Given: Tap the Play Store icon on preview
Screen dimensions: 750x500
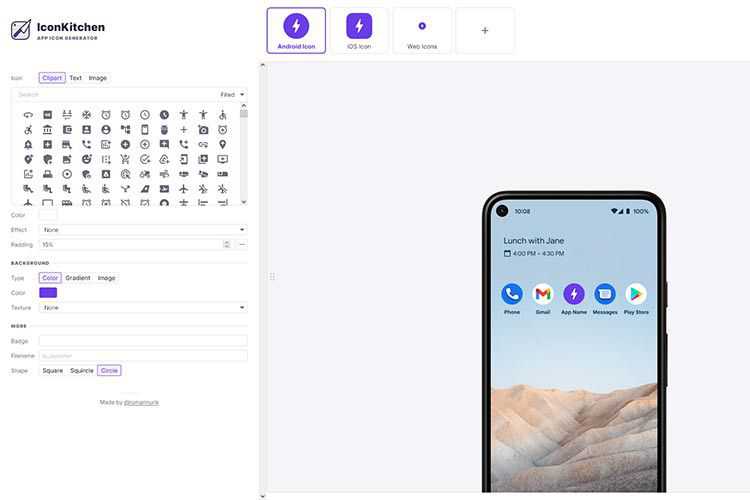Looking at the screenshot, I should point(636,294).
